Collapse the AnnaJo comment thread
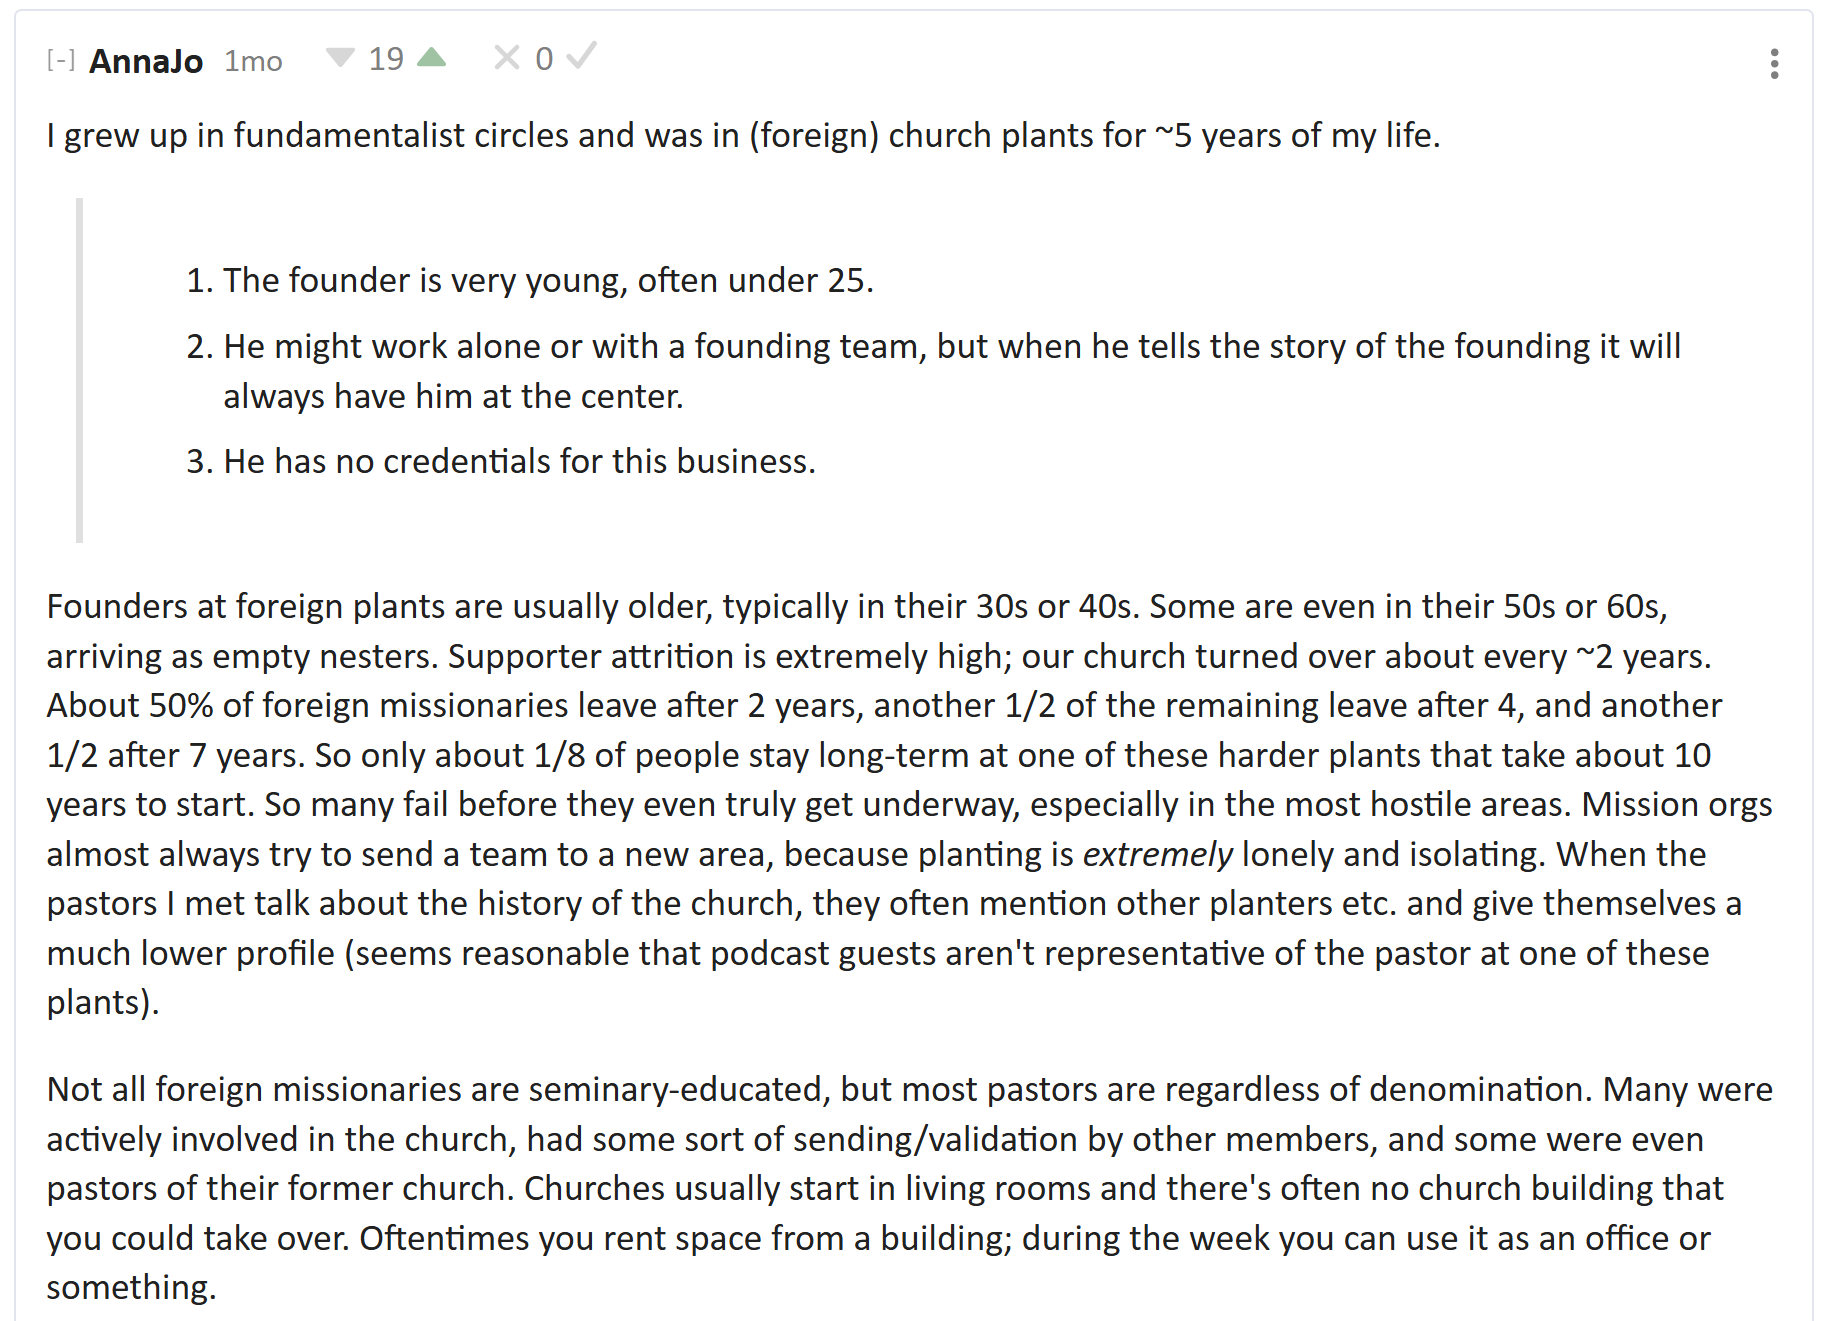The image size is (1842, 1321). pos(61,60)
